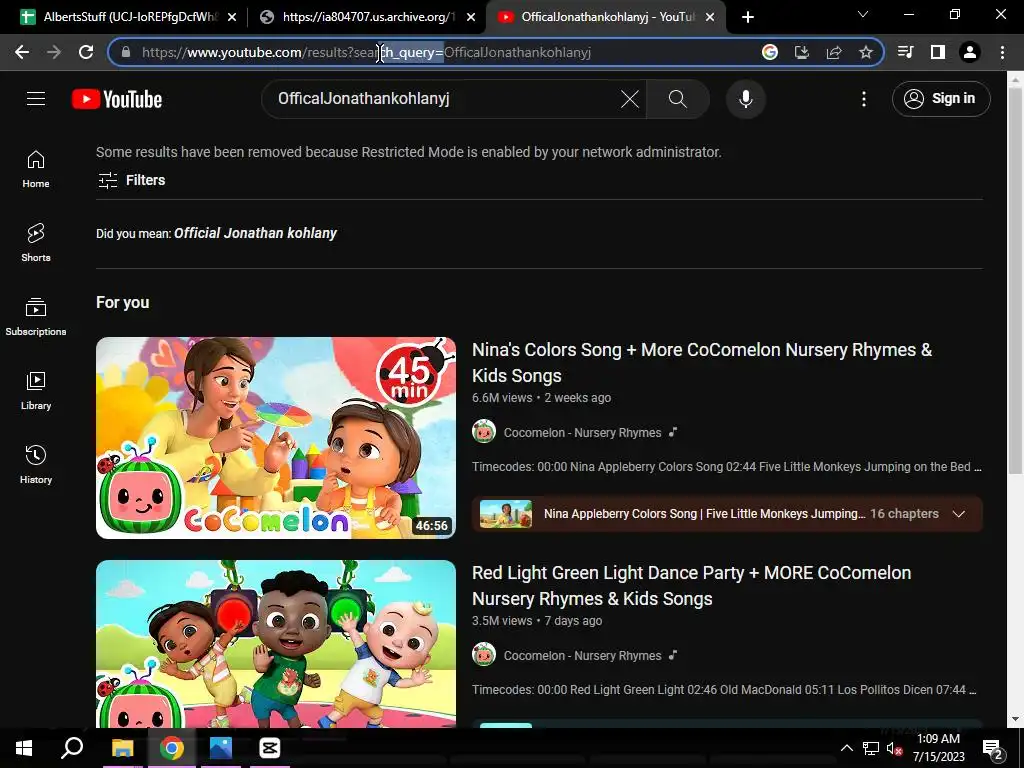Open a new browser tab

coord(748,17)
